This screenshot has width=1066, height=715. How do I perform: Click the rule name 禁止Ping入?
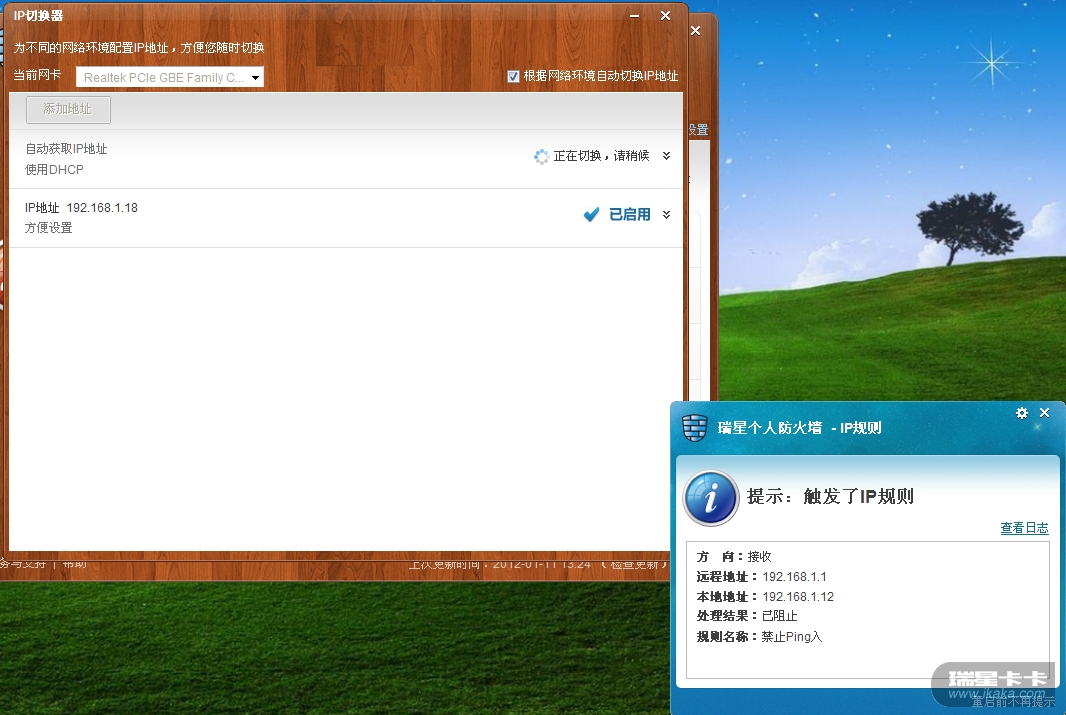791,637
